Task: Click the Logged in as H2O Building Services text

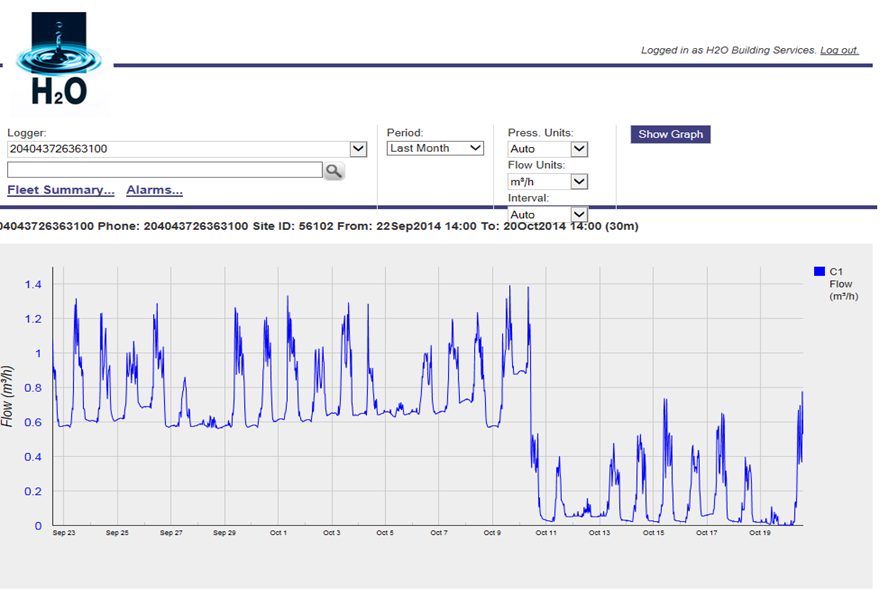Action: click(x=728, y=50)
